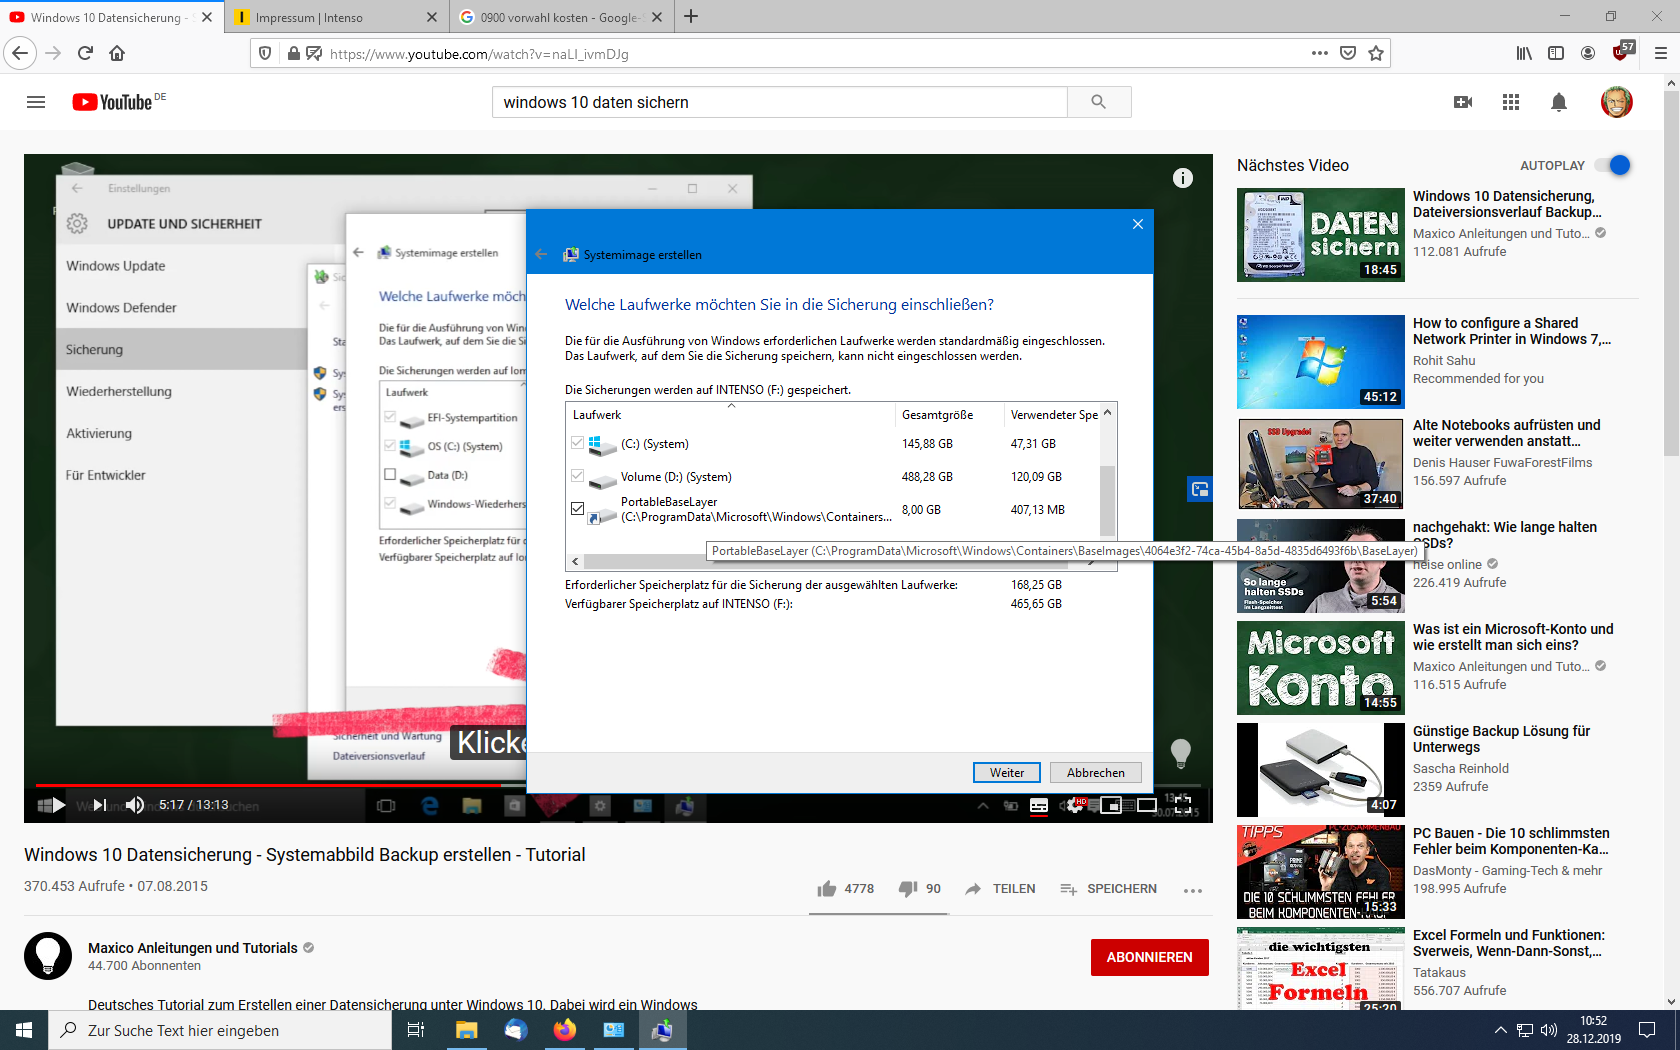Click the video upload camera icon
1680x1050 pixels.
tap(1462, 102)
